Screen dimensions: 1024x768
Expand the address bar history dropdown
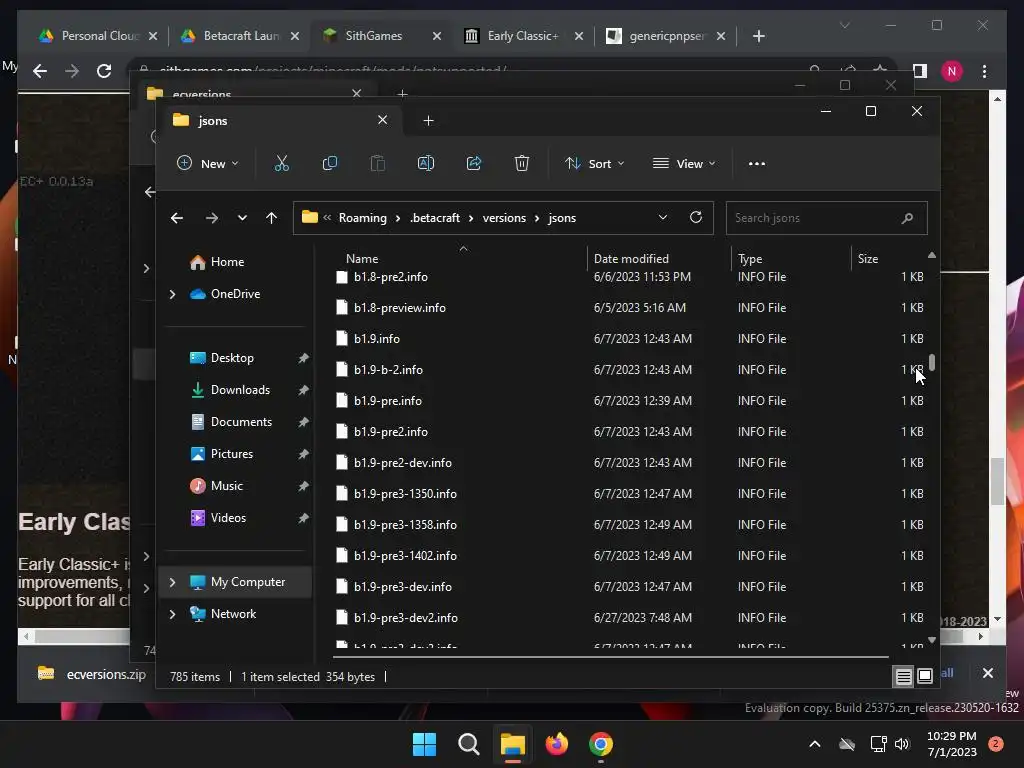[x=663, y=217]
